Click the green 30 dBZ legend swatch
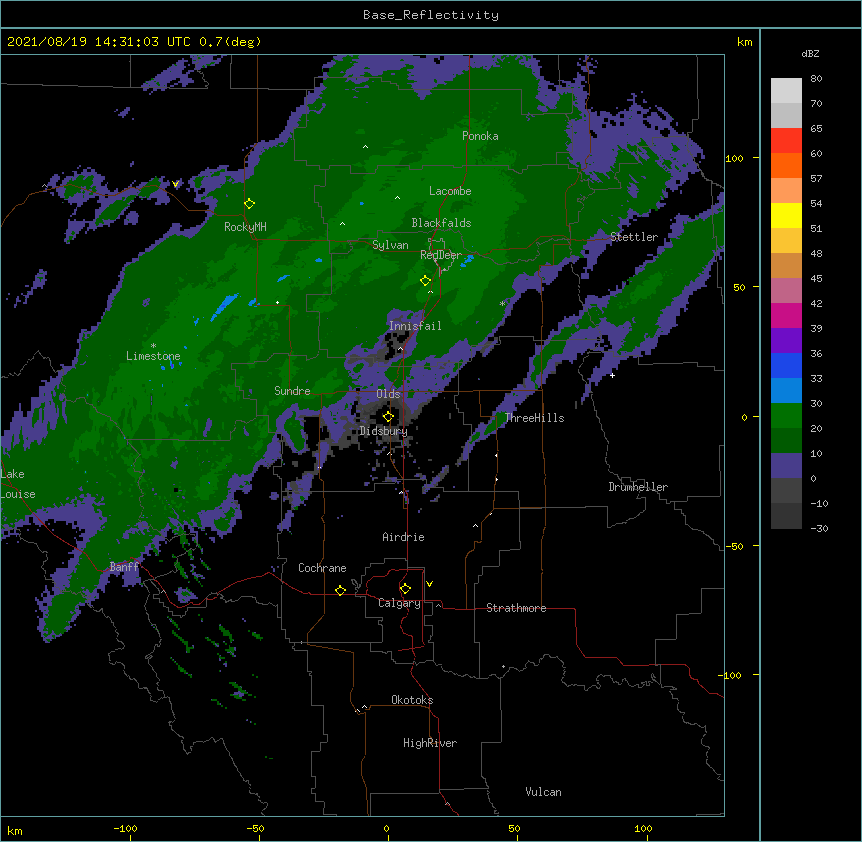Screen dimensions: 862x842 coord(786,416)
